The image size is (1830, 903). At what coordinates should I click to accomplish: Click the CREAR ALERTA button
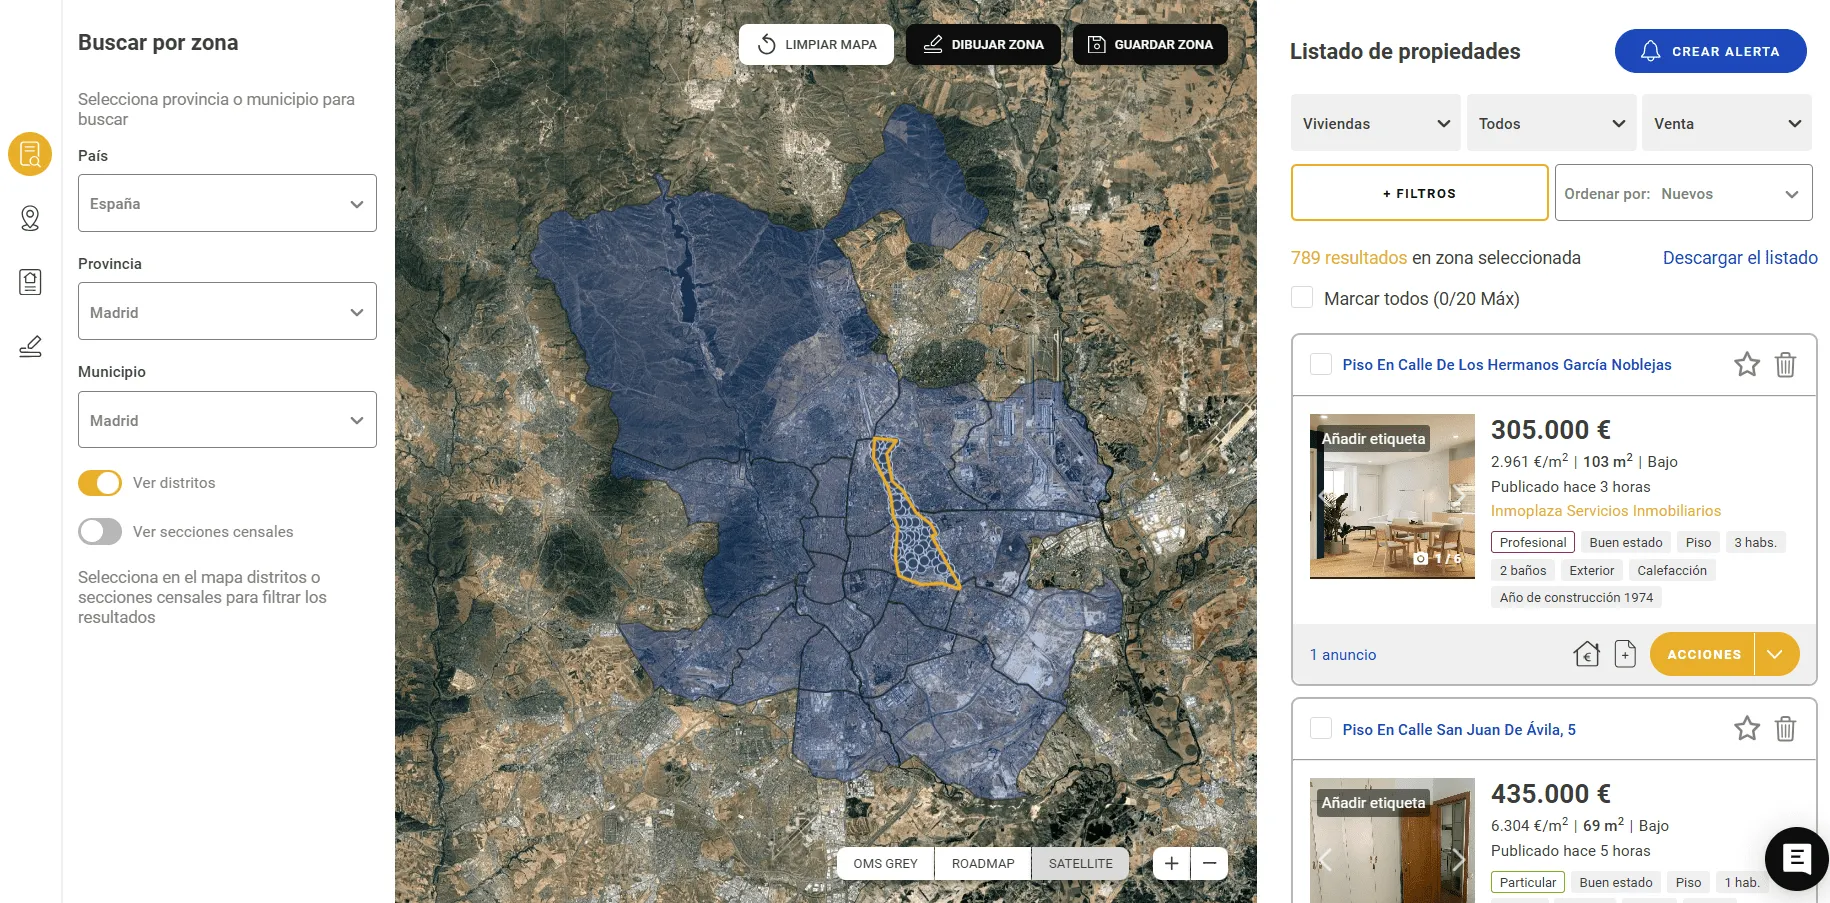pyautogui.click(x=1711, y=51)
